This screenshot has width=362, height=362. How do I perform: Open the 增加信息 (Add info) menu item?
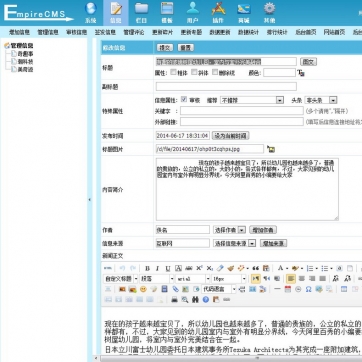[19, 32]
